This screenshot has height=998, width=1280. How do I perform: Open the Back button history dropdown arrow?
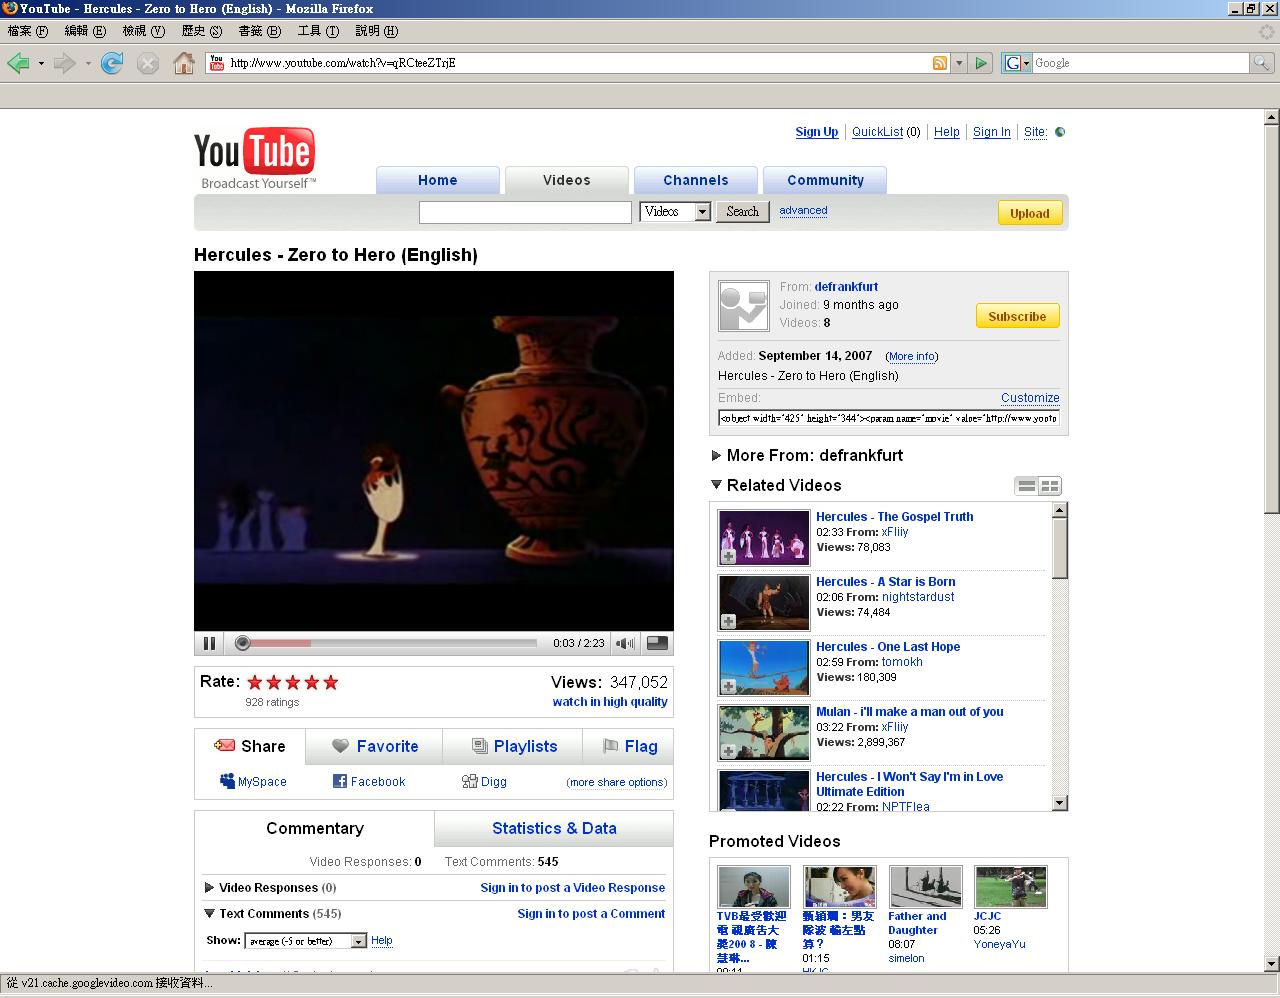(x=41, y=63)
